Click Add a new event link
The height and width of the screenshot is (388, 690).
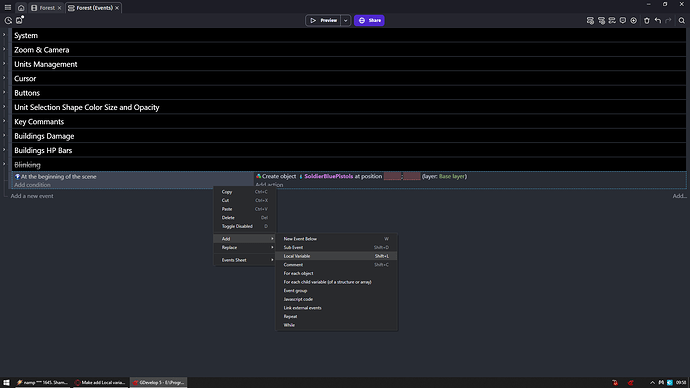[x=32, y=196]
